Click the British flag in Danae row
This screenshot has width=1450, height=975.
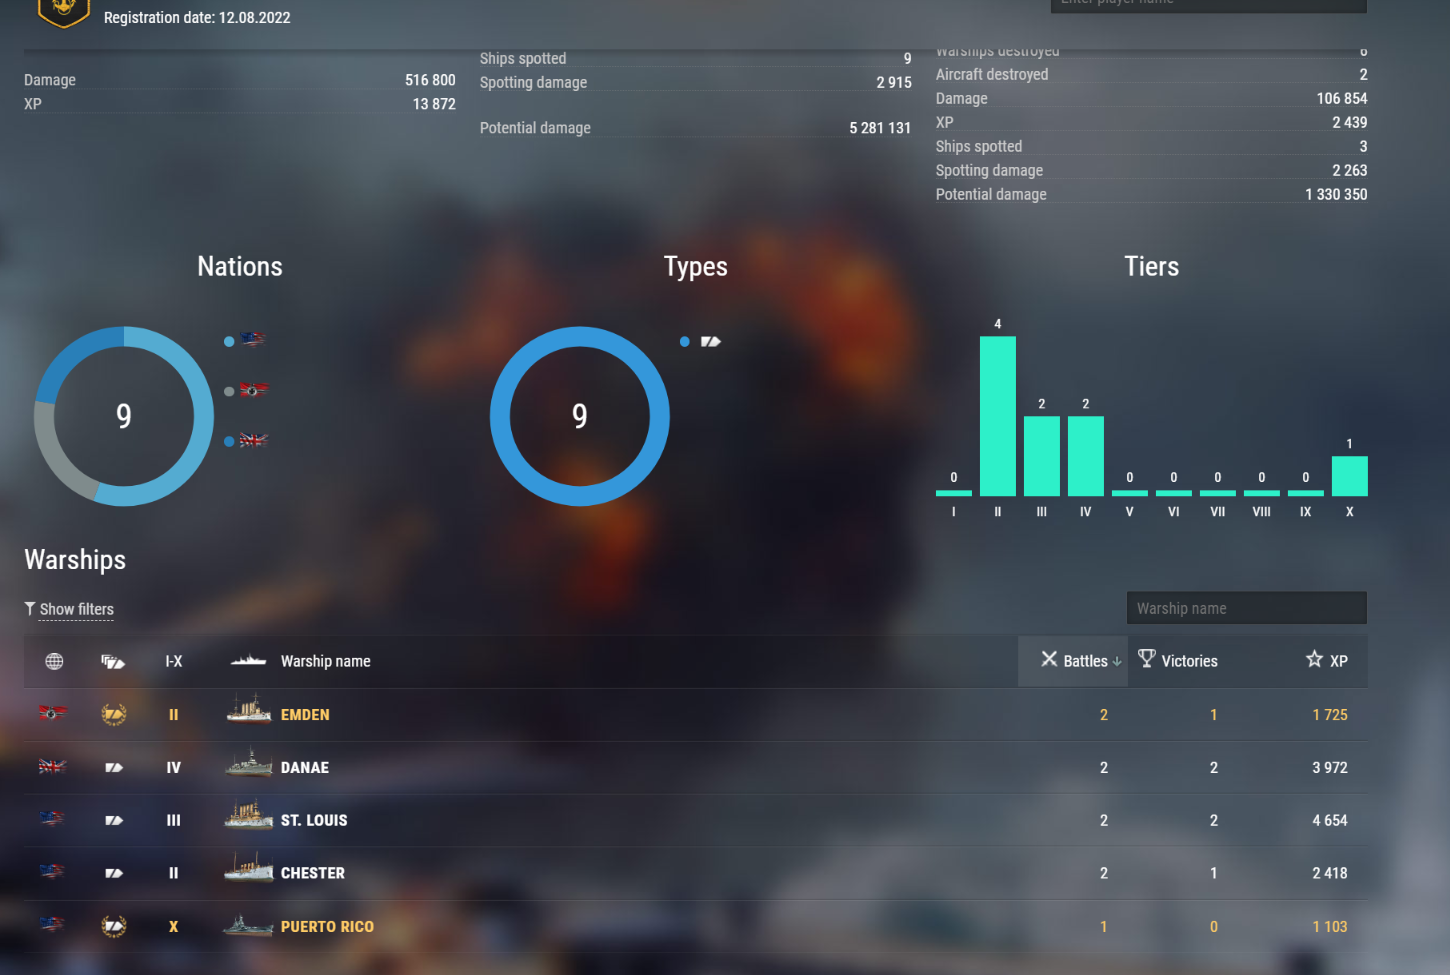[x=53, y=766]
